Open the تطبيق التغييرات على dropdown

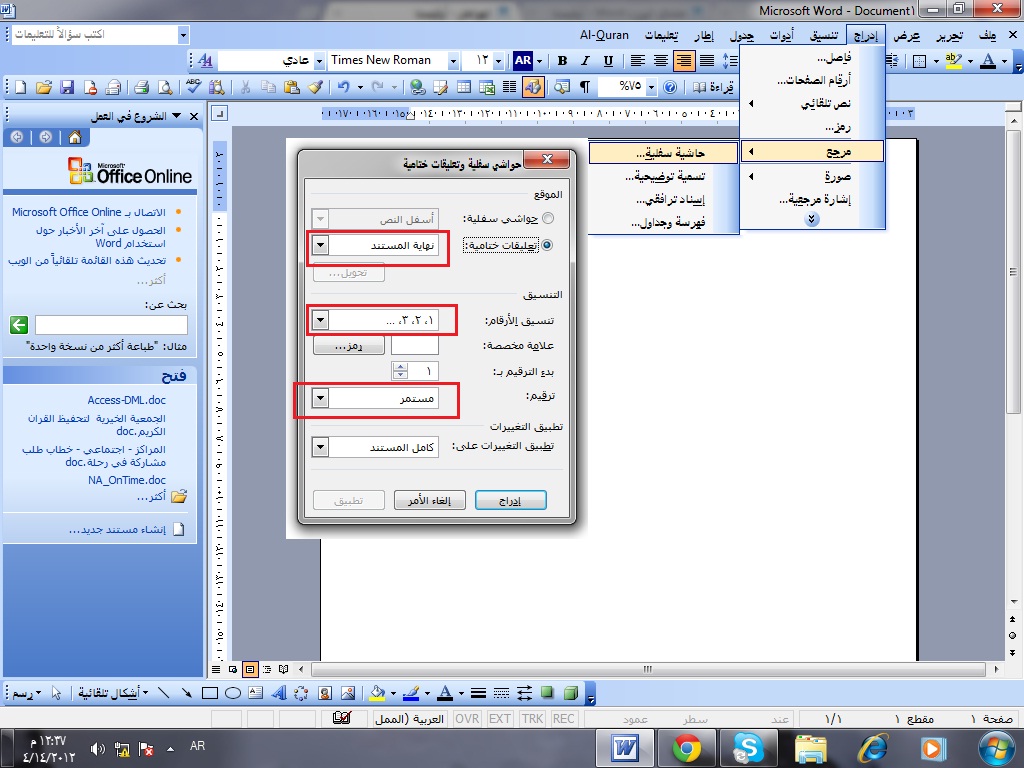pyautogui.click(x=320, y=447)
